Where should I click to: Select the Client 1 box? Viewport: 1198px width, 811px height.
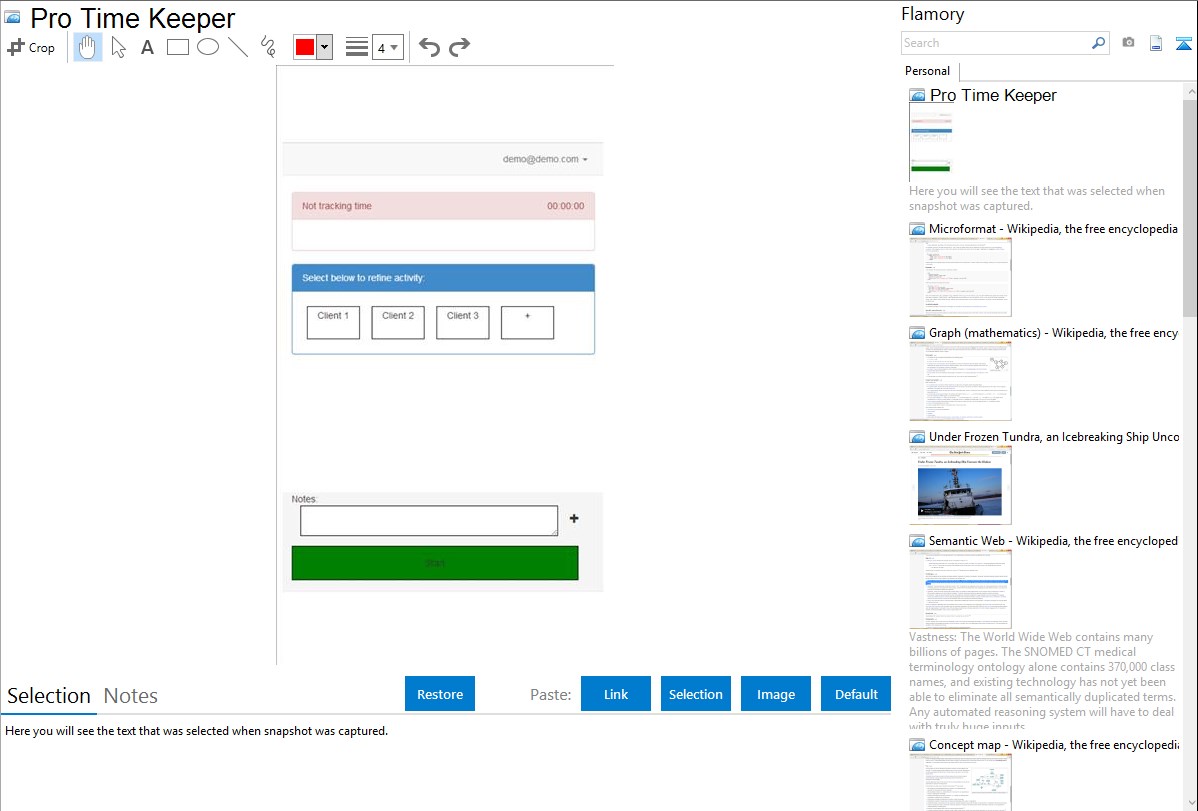(333, 323)
